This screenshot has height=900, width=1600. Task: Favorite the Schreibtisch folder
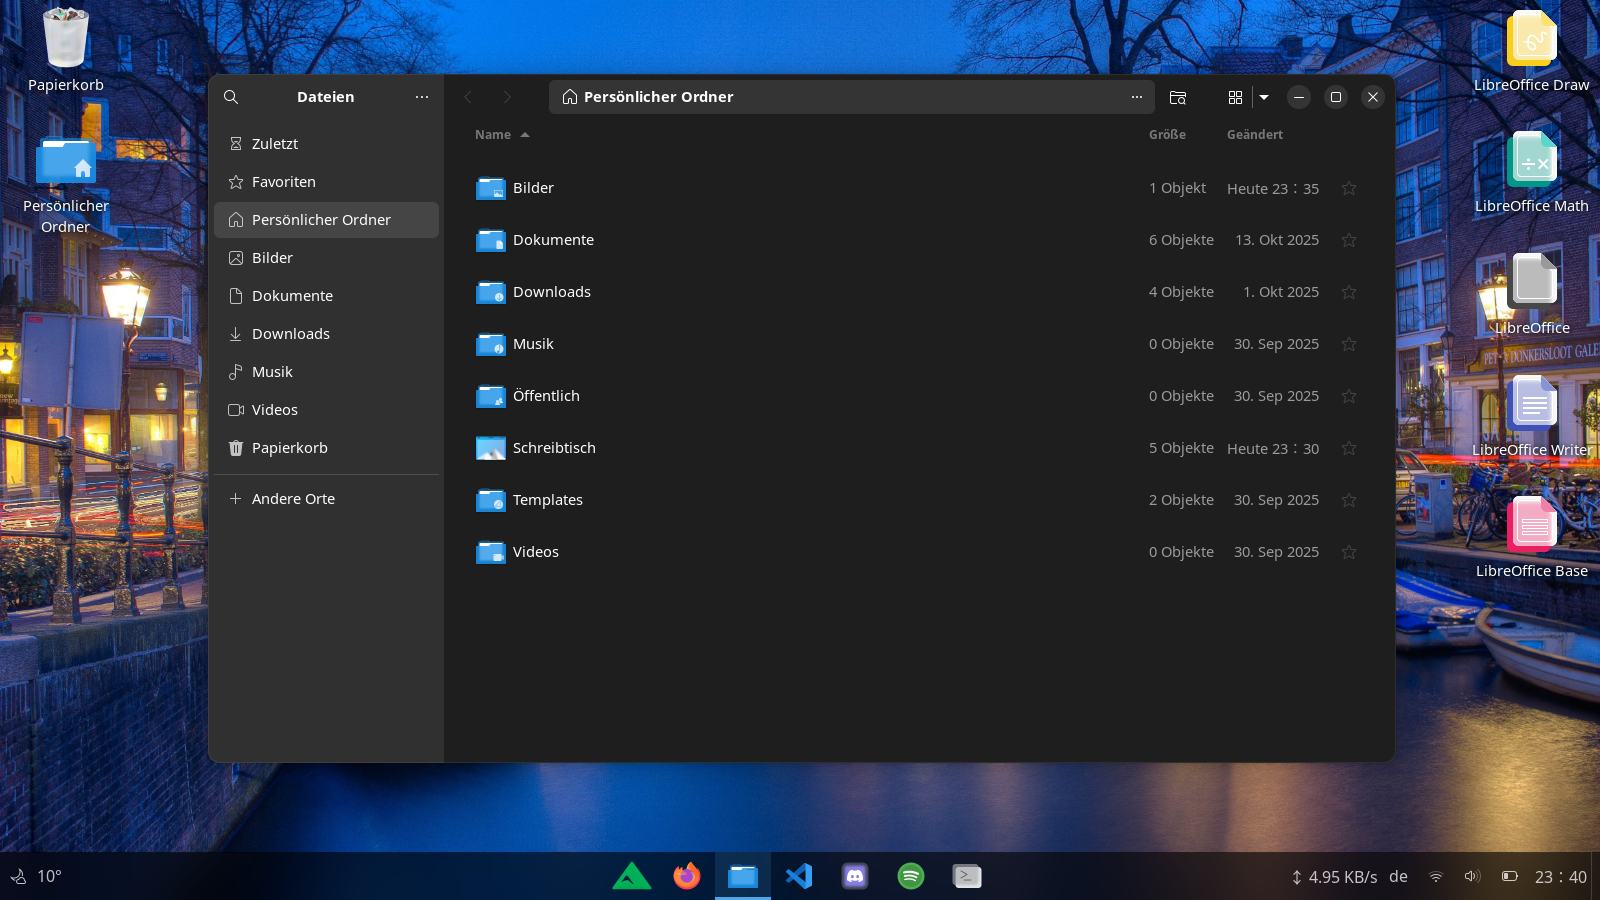pos(1348,448)
